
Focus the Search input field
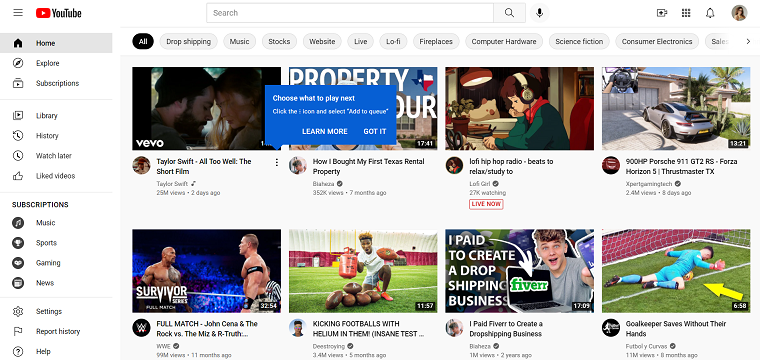pyautogui.click(x=350, y=13)
